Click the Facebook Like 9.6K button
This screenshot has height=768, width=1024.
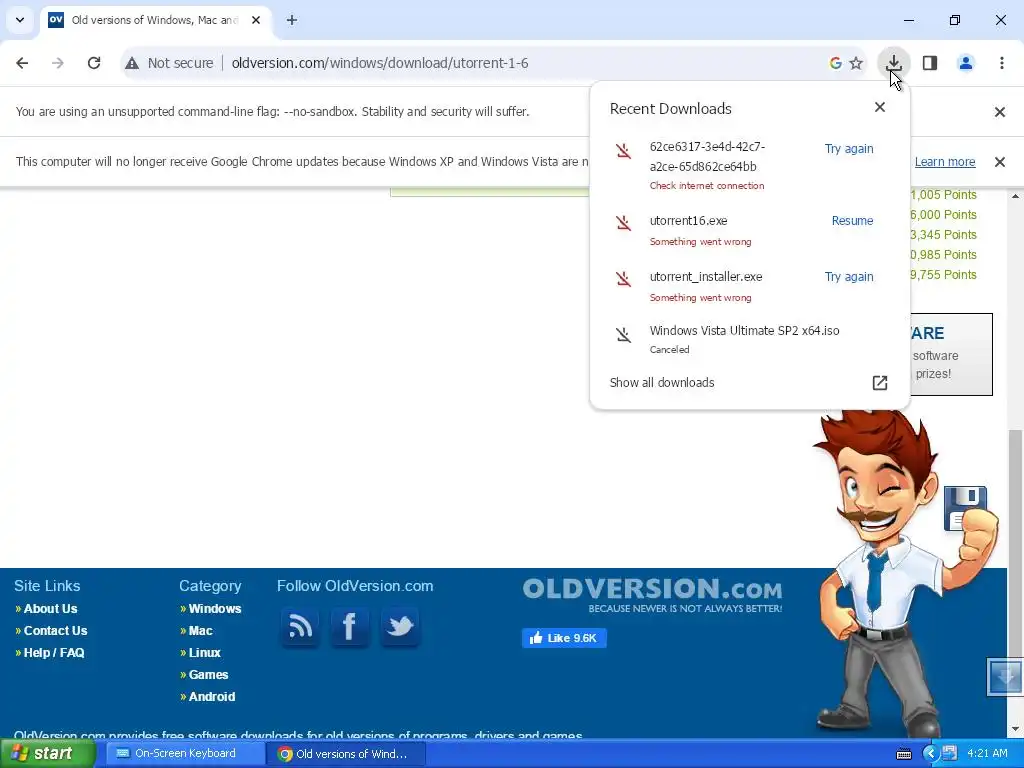(x=564, y=638)
